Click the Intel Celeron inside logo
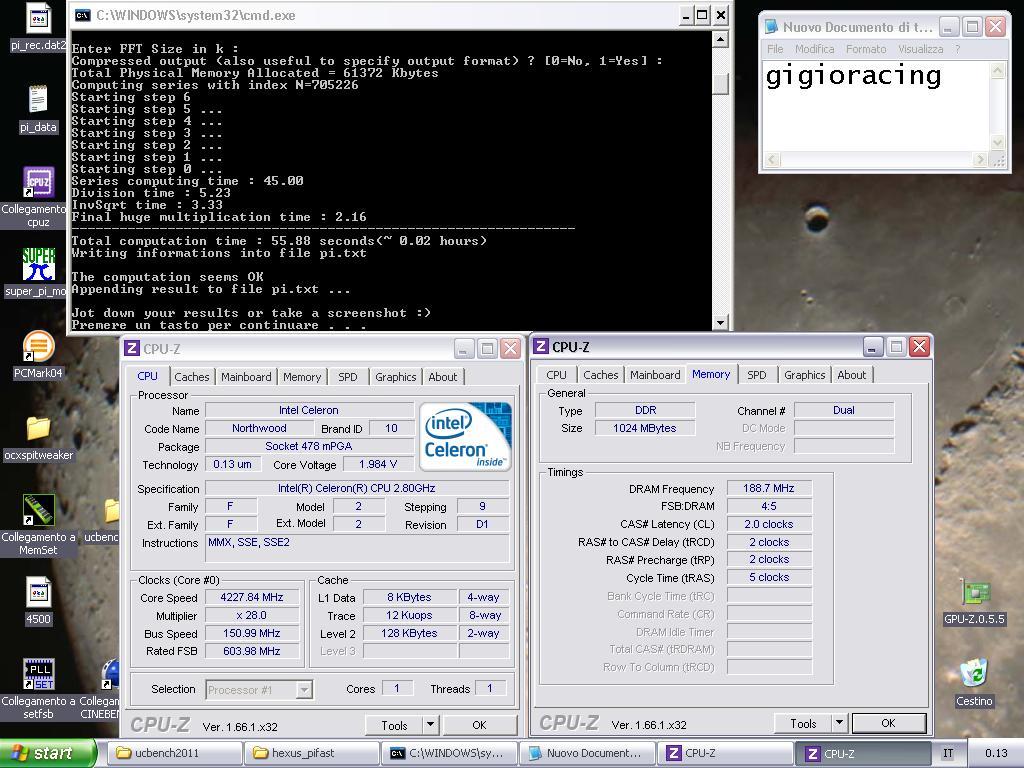This screenshot has height=768, width=1024. tap(465, 436)
